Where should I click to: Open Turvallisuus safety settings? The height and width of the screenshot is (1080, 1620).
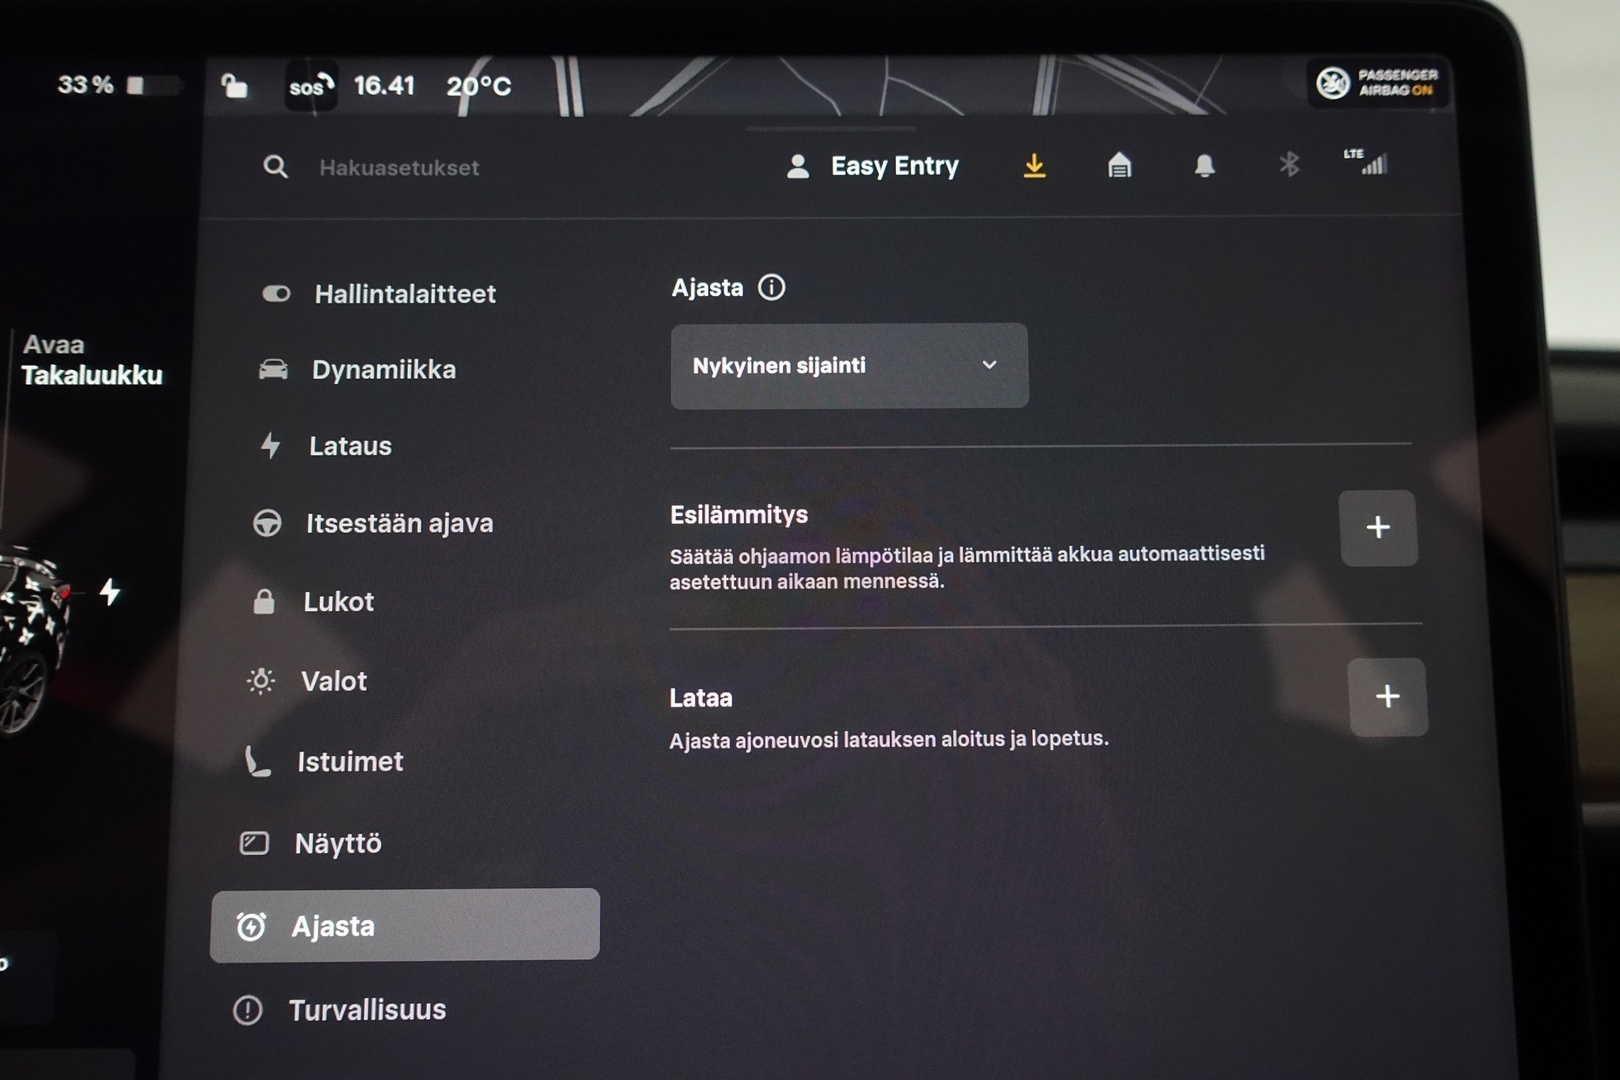340,1010
